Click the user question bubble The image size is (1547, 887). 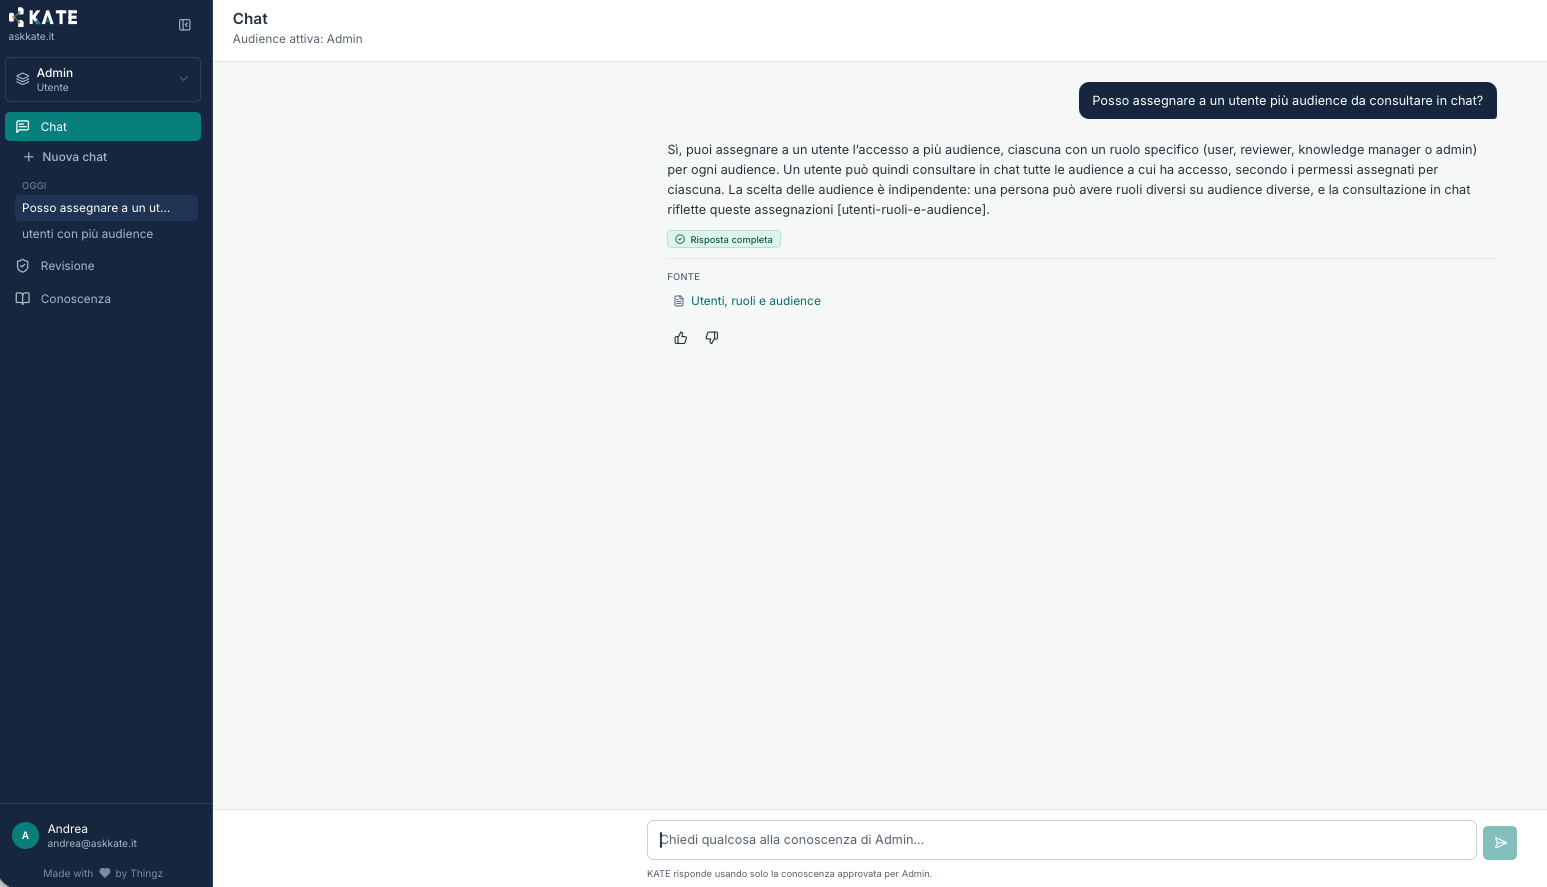click(1288, 101)
